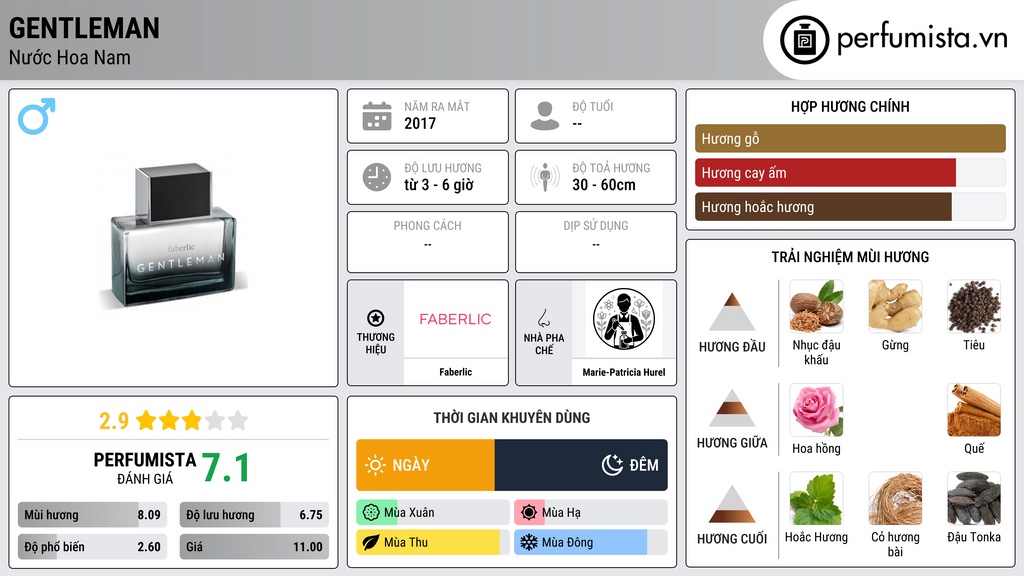Click the moon icon in Đêm bar
The width and height of the screenshot is (1024, 576).
pyautogui.click(x=612, y=465)
